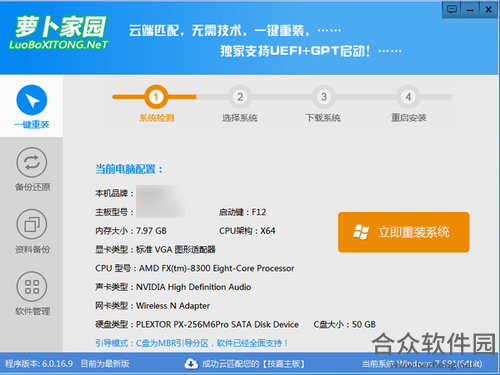
Task: Minimize the window with the dash button
Action: (470, 9)
